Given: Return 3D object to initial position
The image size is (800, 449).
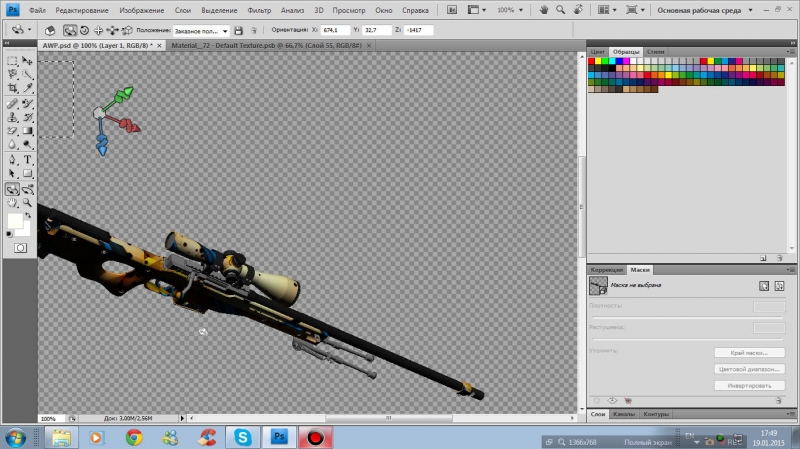Looking at the screenshot, I should pyautogui.click(x=49, y=31).
